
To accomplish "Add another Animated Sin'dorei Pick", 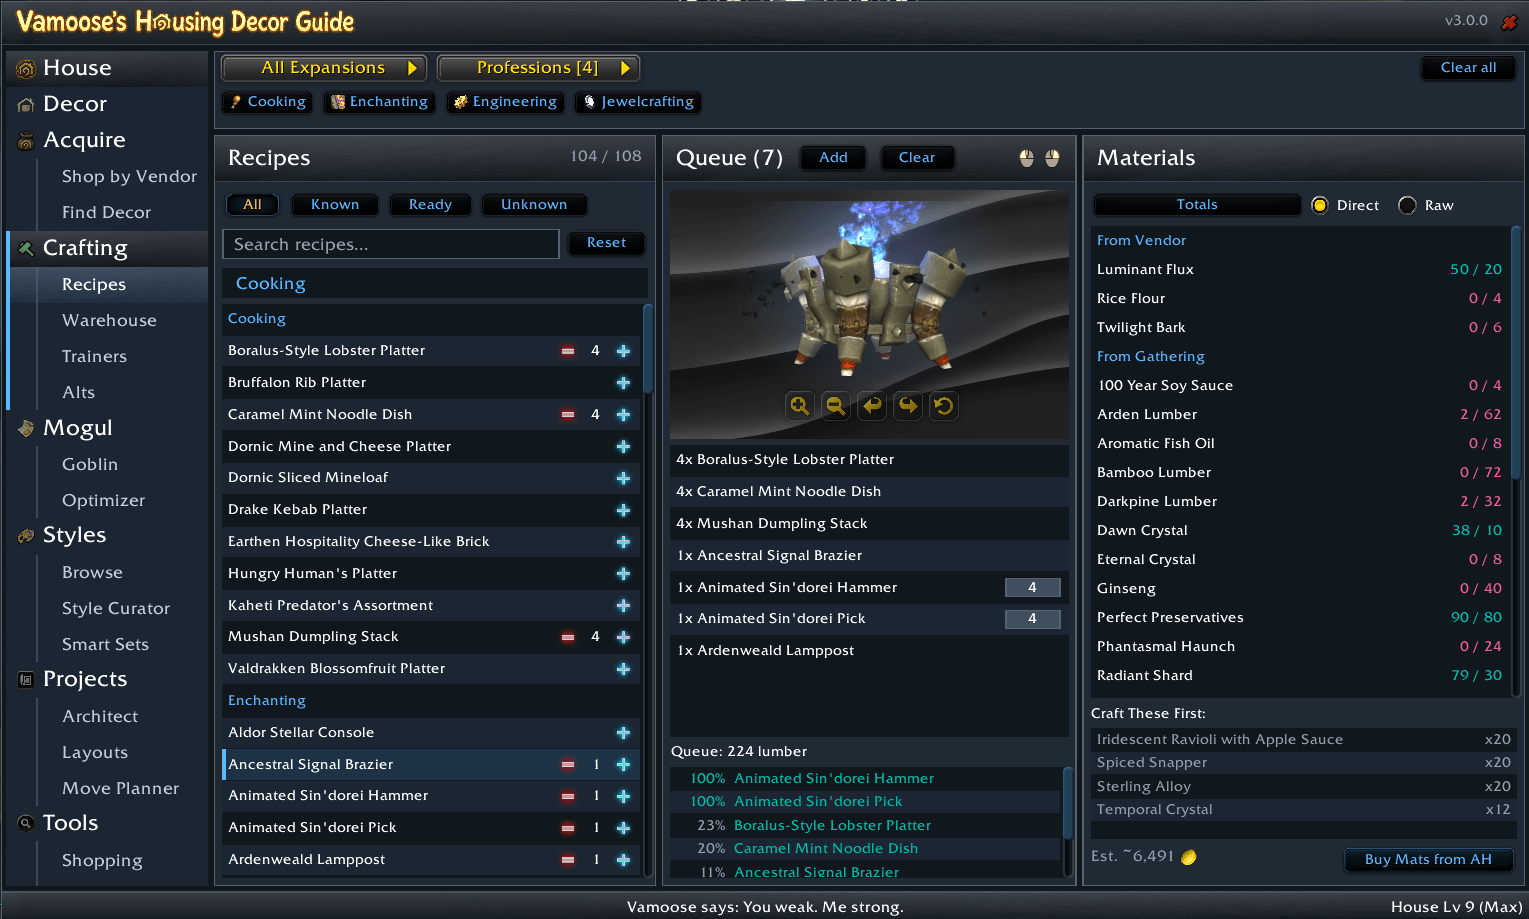I will point(623,828).
